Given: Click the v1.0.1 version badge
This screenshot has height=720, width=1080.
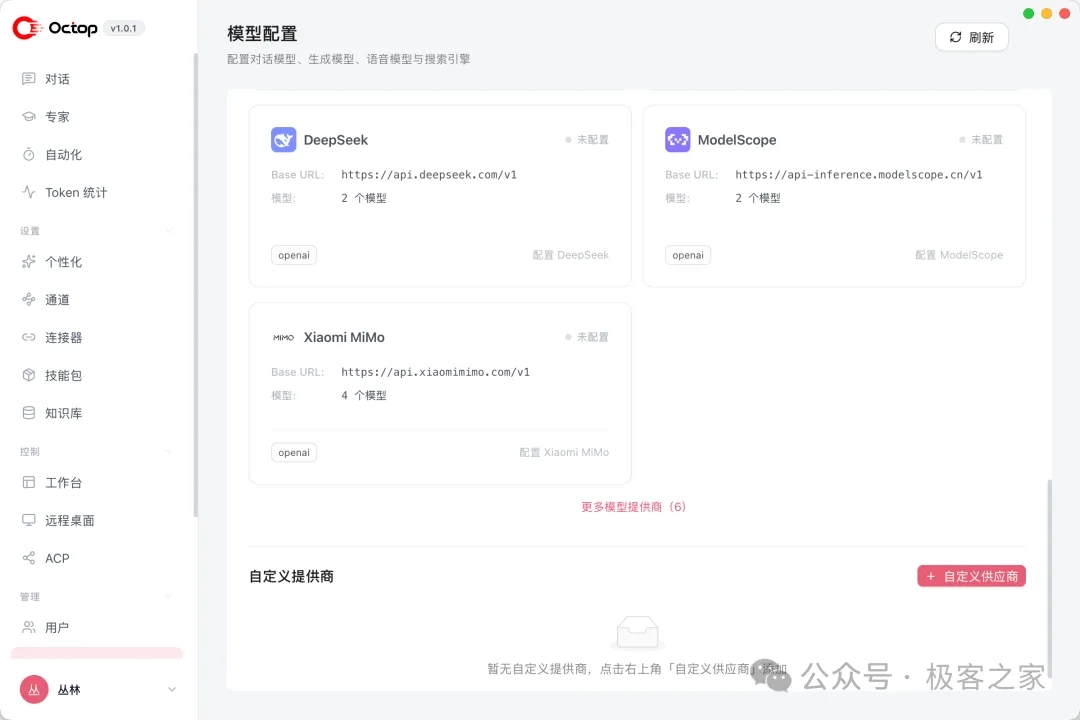Looking at the screenshot, I should click(x=123, y=28).
